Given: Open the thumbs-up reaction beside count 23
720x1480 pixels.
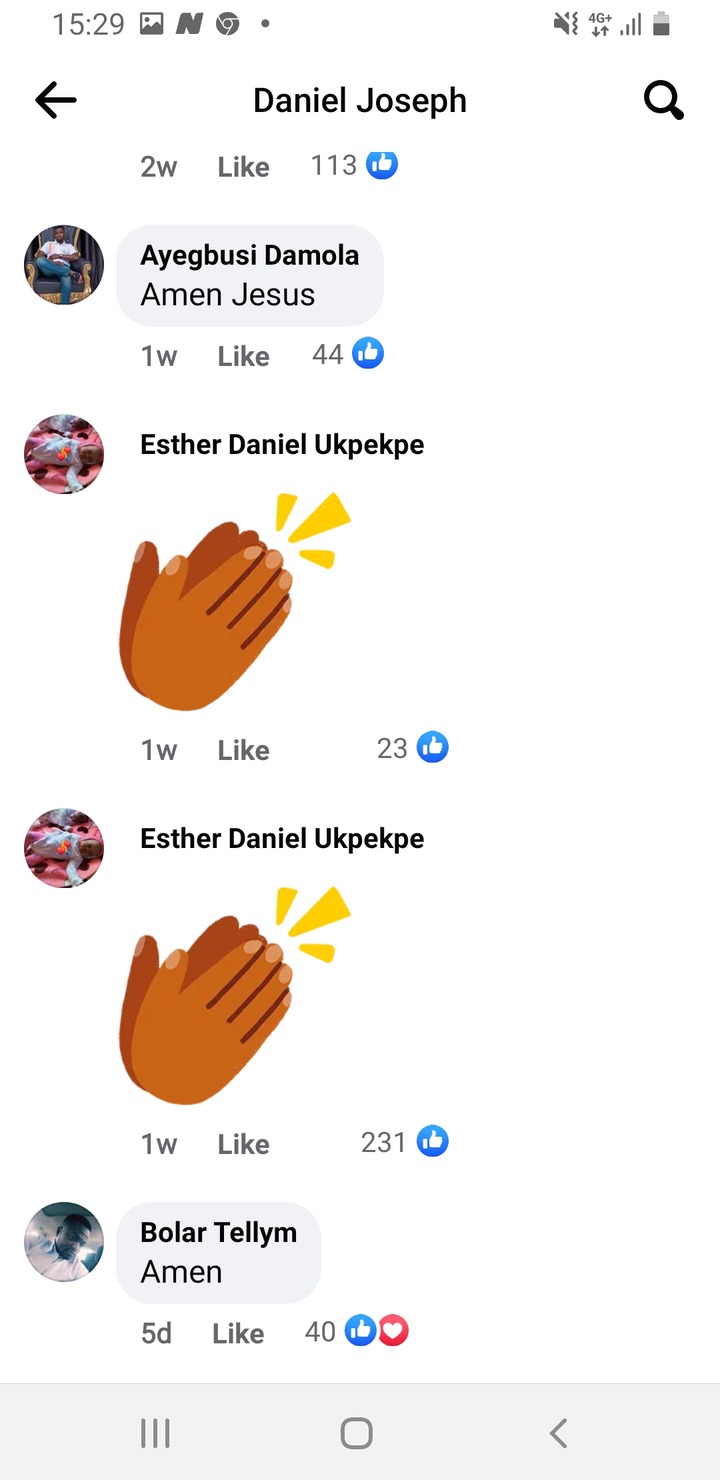Looking at the screenshot, I should click(x=432, y=747).
